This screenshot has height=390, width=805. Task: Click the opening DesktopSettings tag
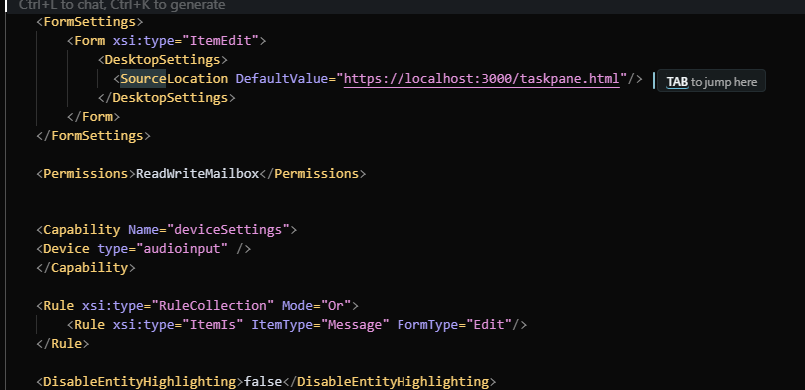[x=162, y=60]
